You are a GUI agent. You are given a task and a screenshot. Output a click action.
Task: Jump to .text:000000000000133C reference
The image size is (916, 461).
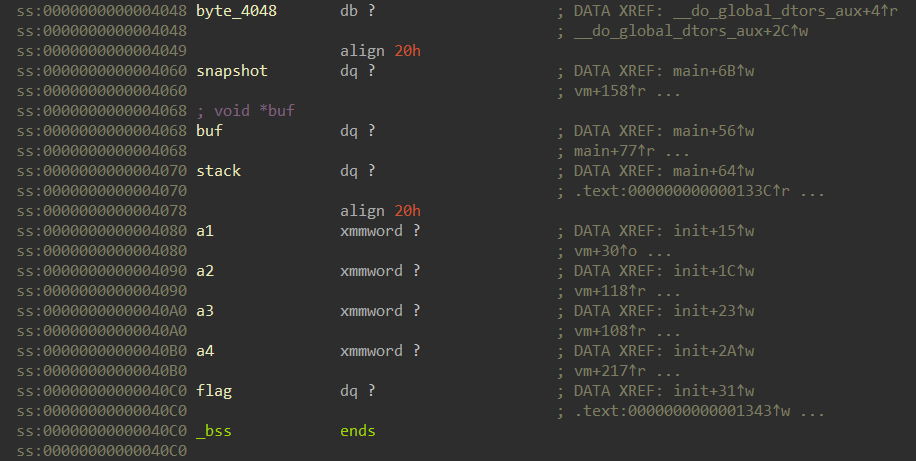[682, 191]
